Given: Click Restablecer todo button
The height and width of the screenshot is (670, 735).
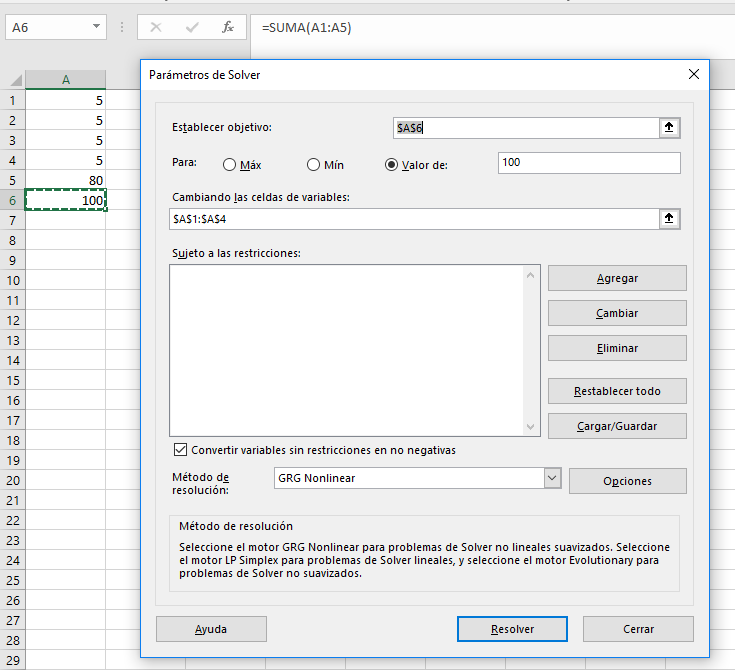Looking at the screenshot, I should [617, 391].
